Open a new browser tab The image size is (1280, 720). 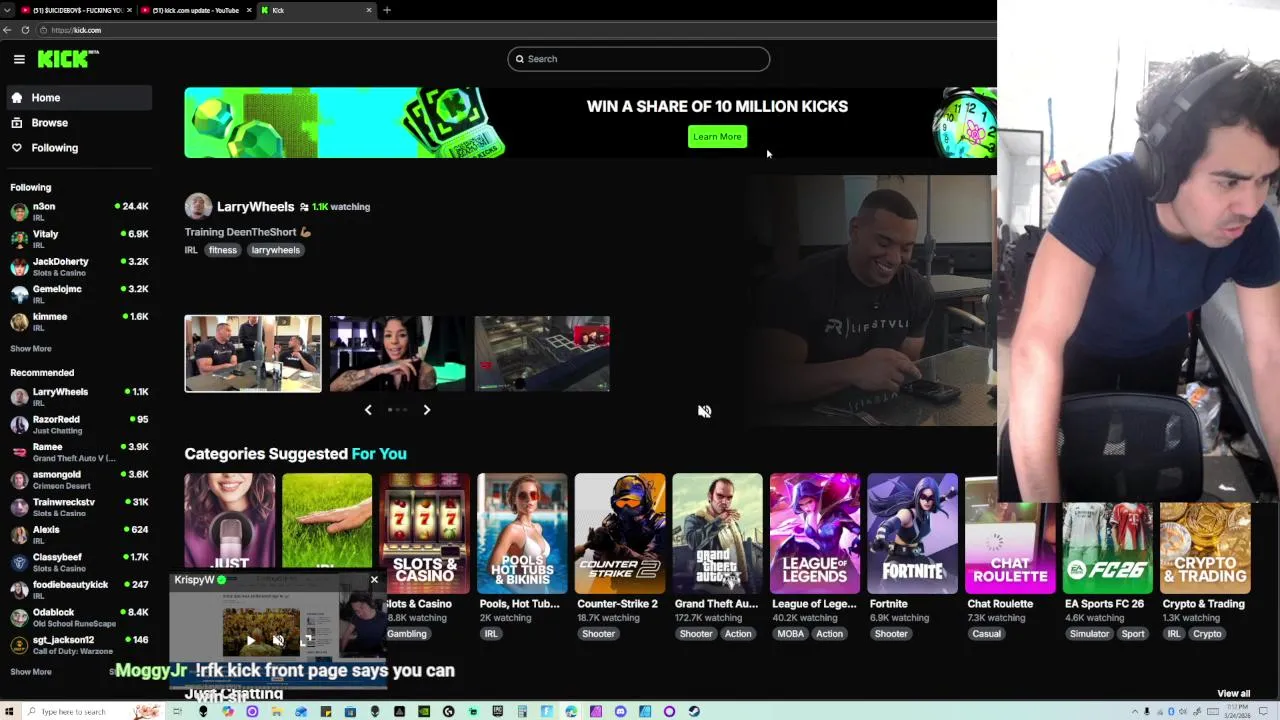click(x=387, y=10)
